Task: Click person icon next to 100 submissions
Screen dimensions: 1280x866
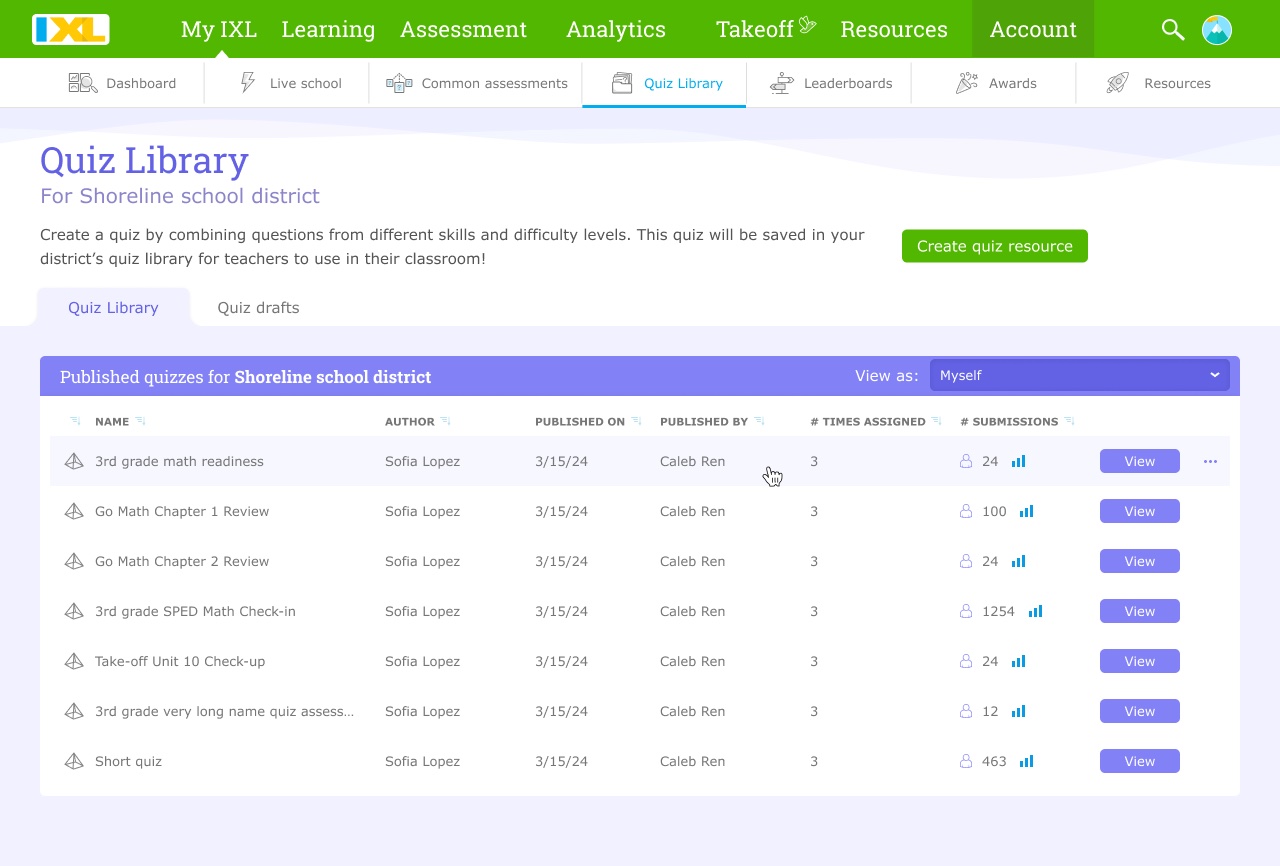Action: point(966,511)
